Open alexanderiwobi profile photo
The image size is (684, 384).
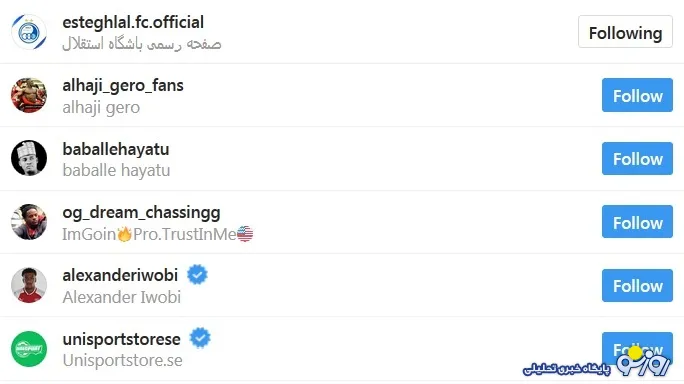(x=29, y=285)
